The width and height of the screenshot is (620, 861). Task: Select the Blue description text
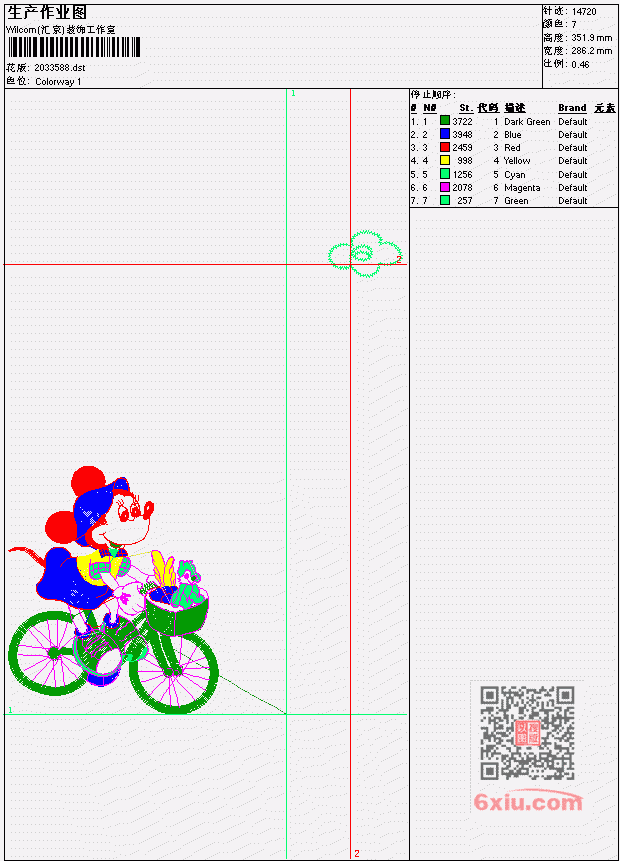click(513, 135)
